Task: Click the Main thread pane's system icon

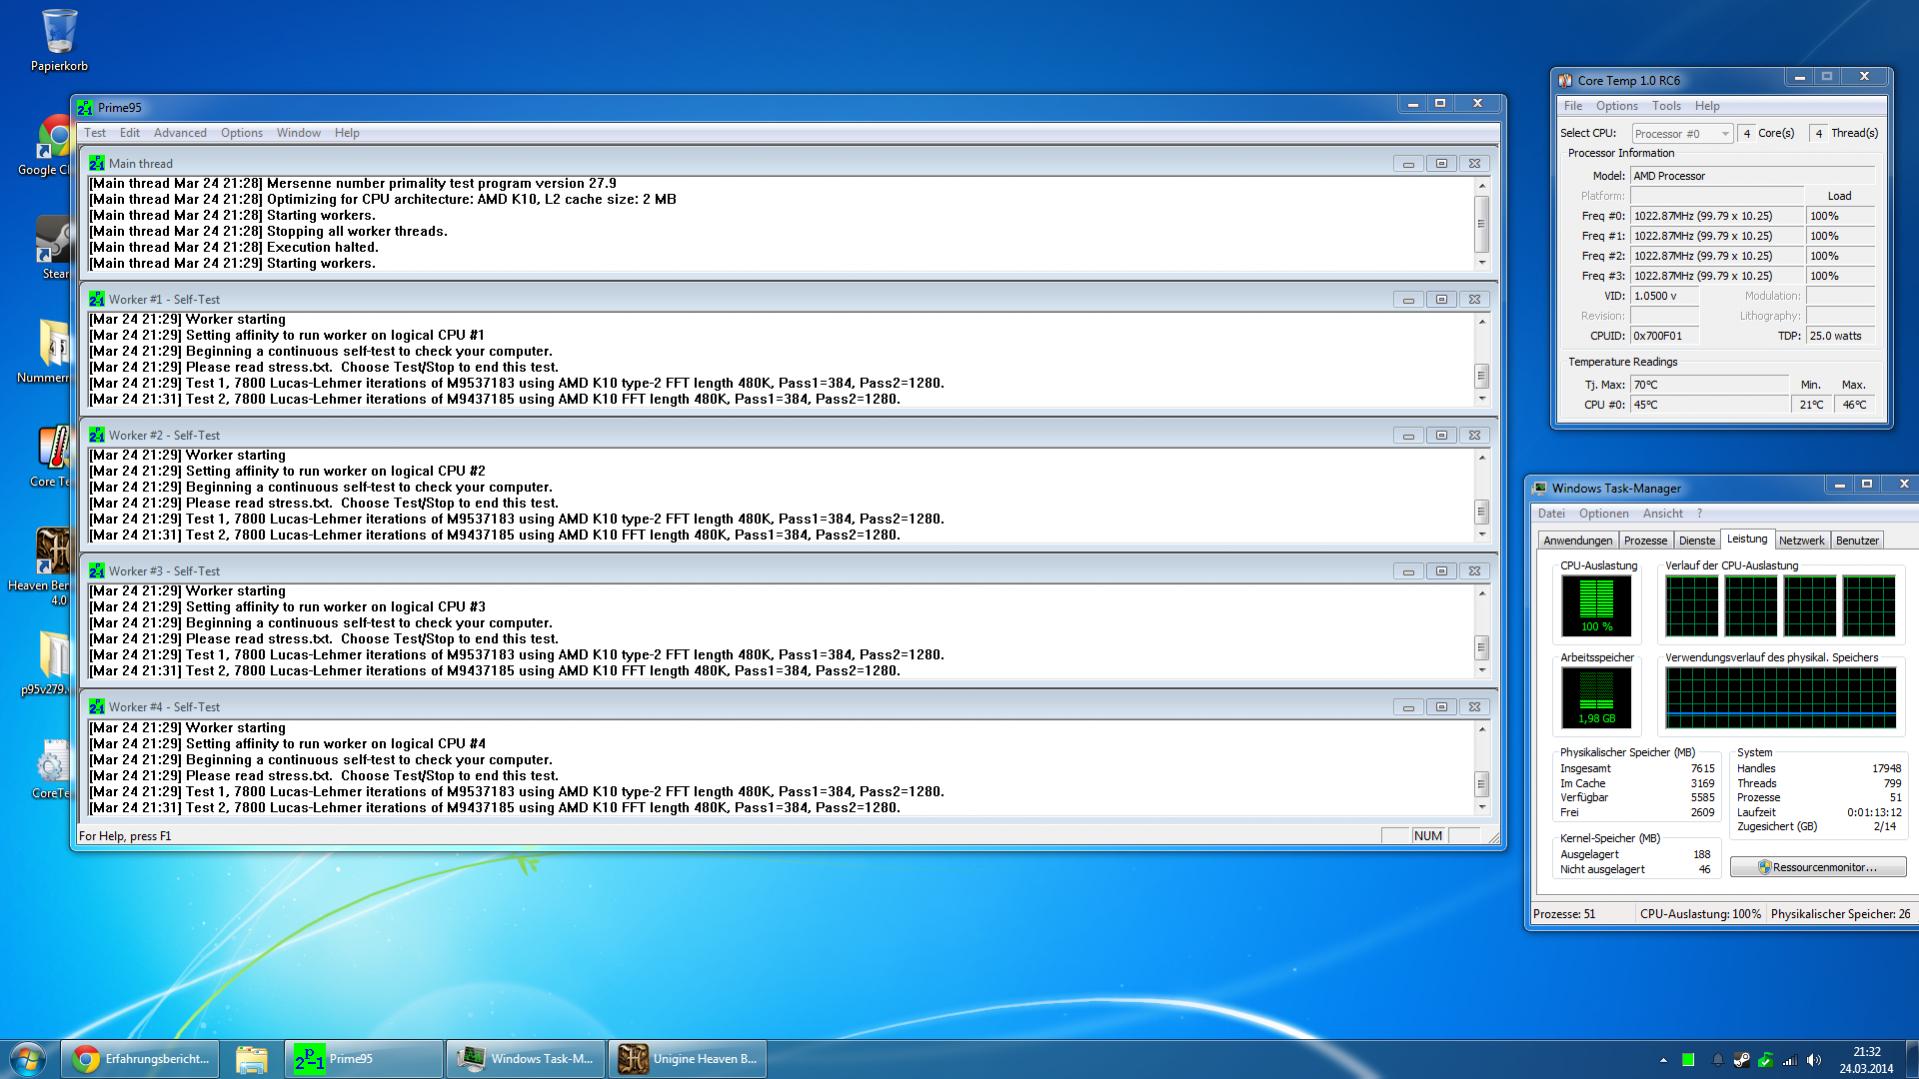Action: pos(96,163)
